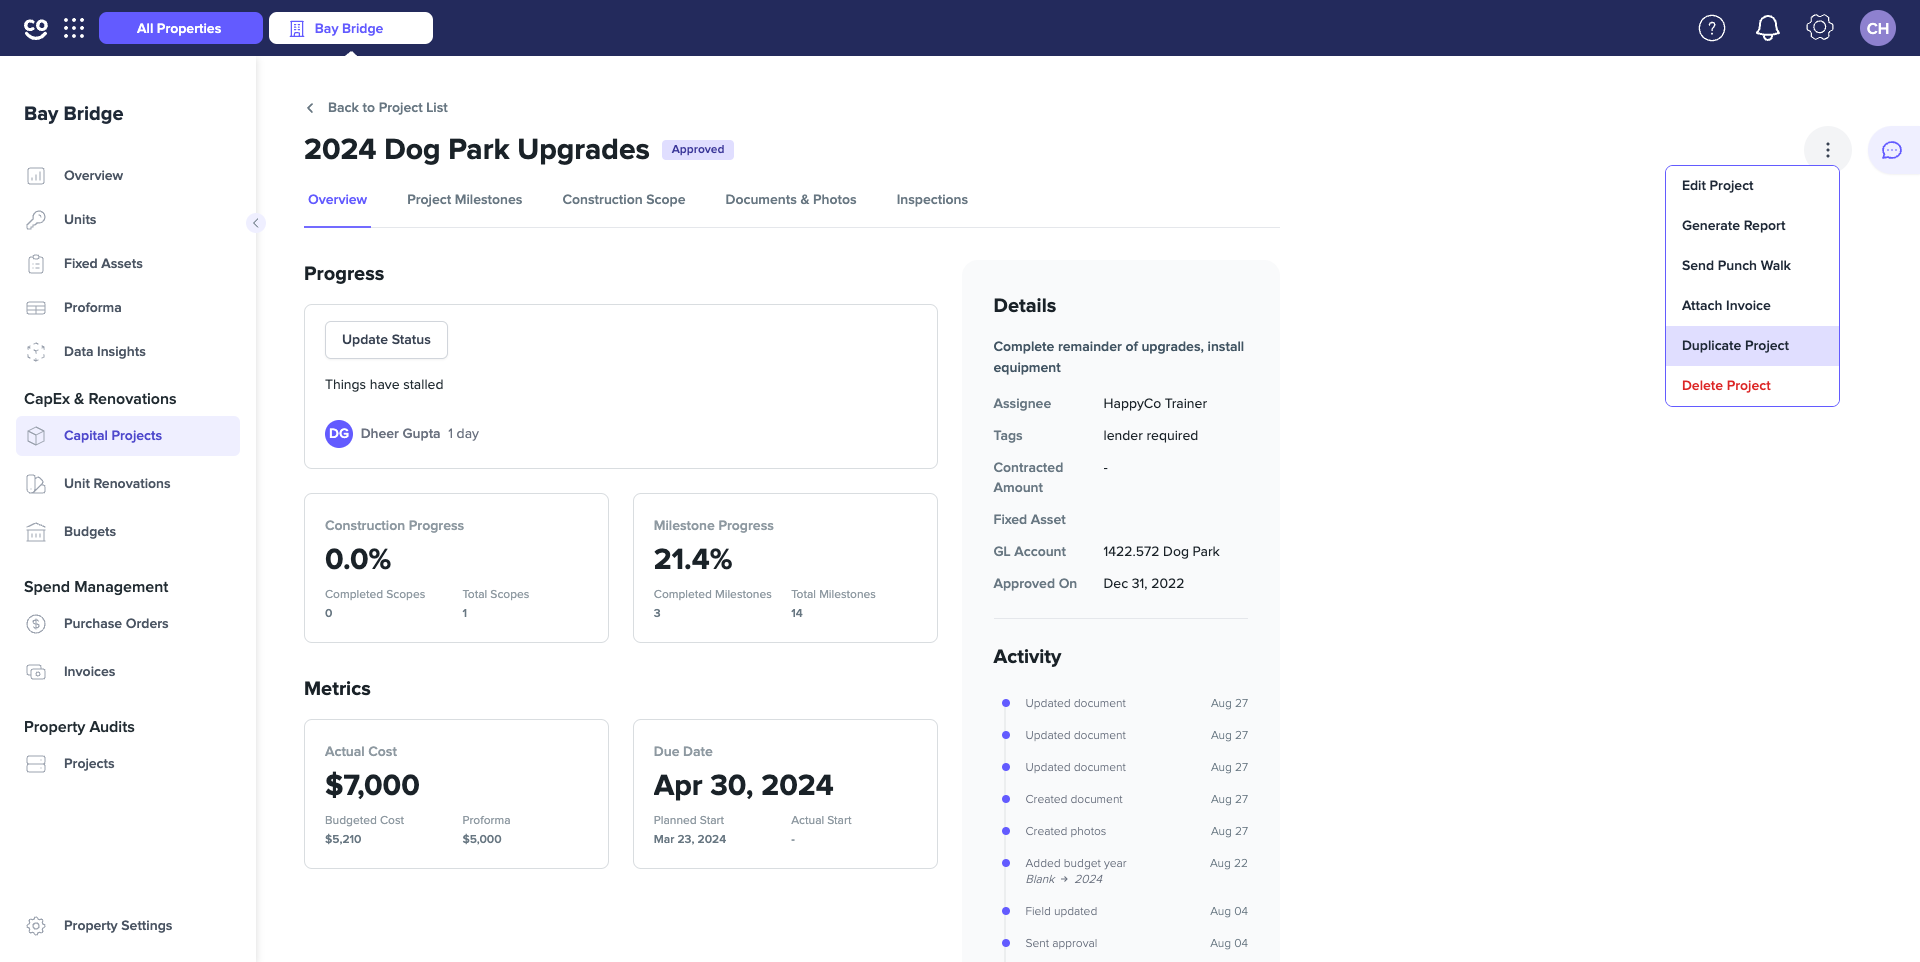Screen dimensions: 1920x962
Task: Go back to Project List
Action: tap(387, 108)
